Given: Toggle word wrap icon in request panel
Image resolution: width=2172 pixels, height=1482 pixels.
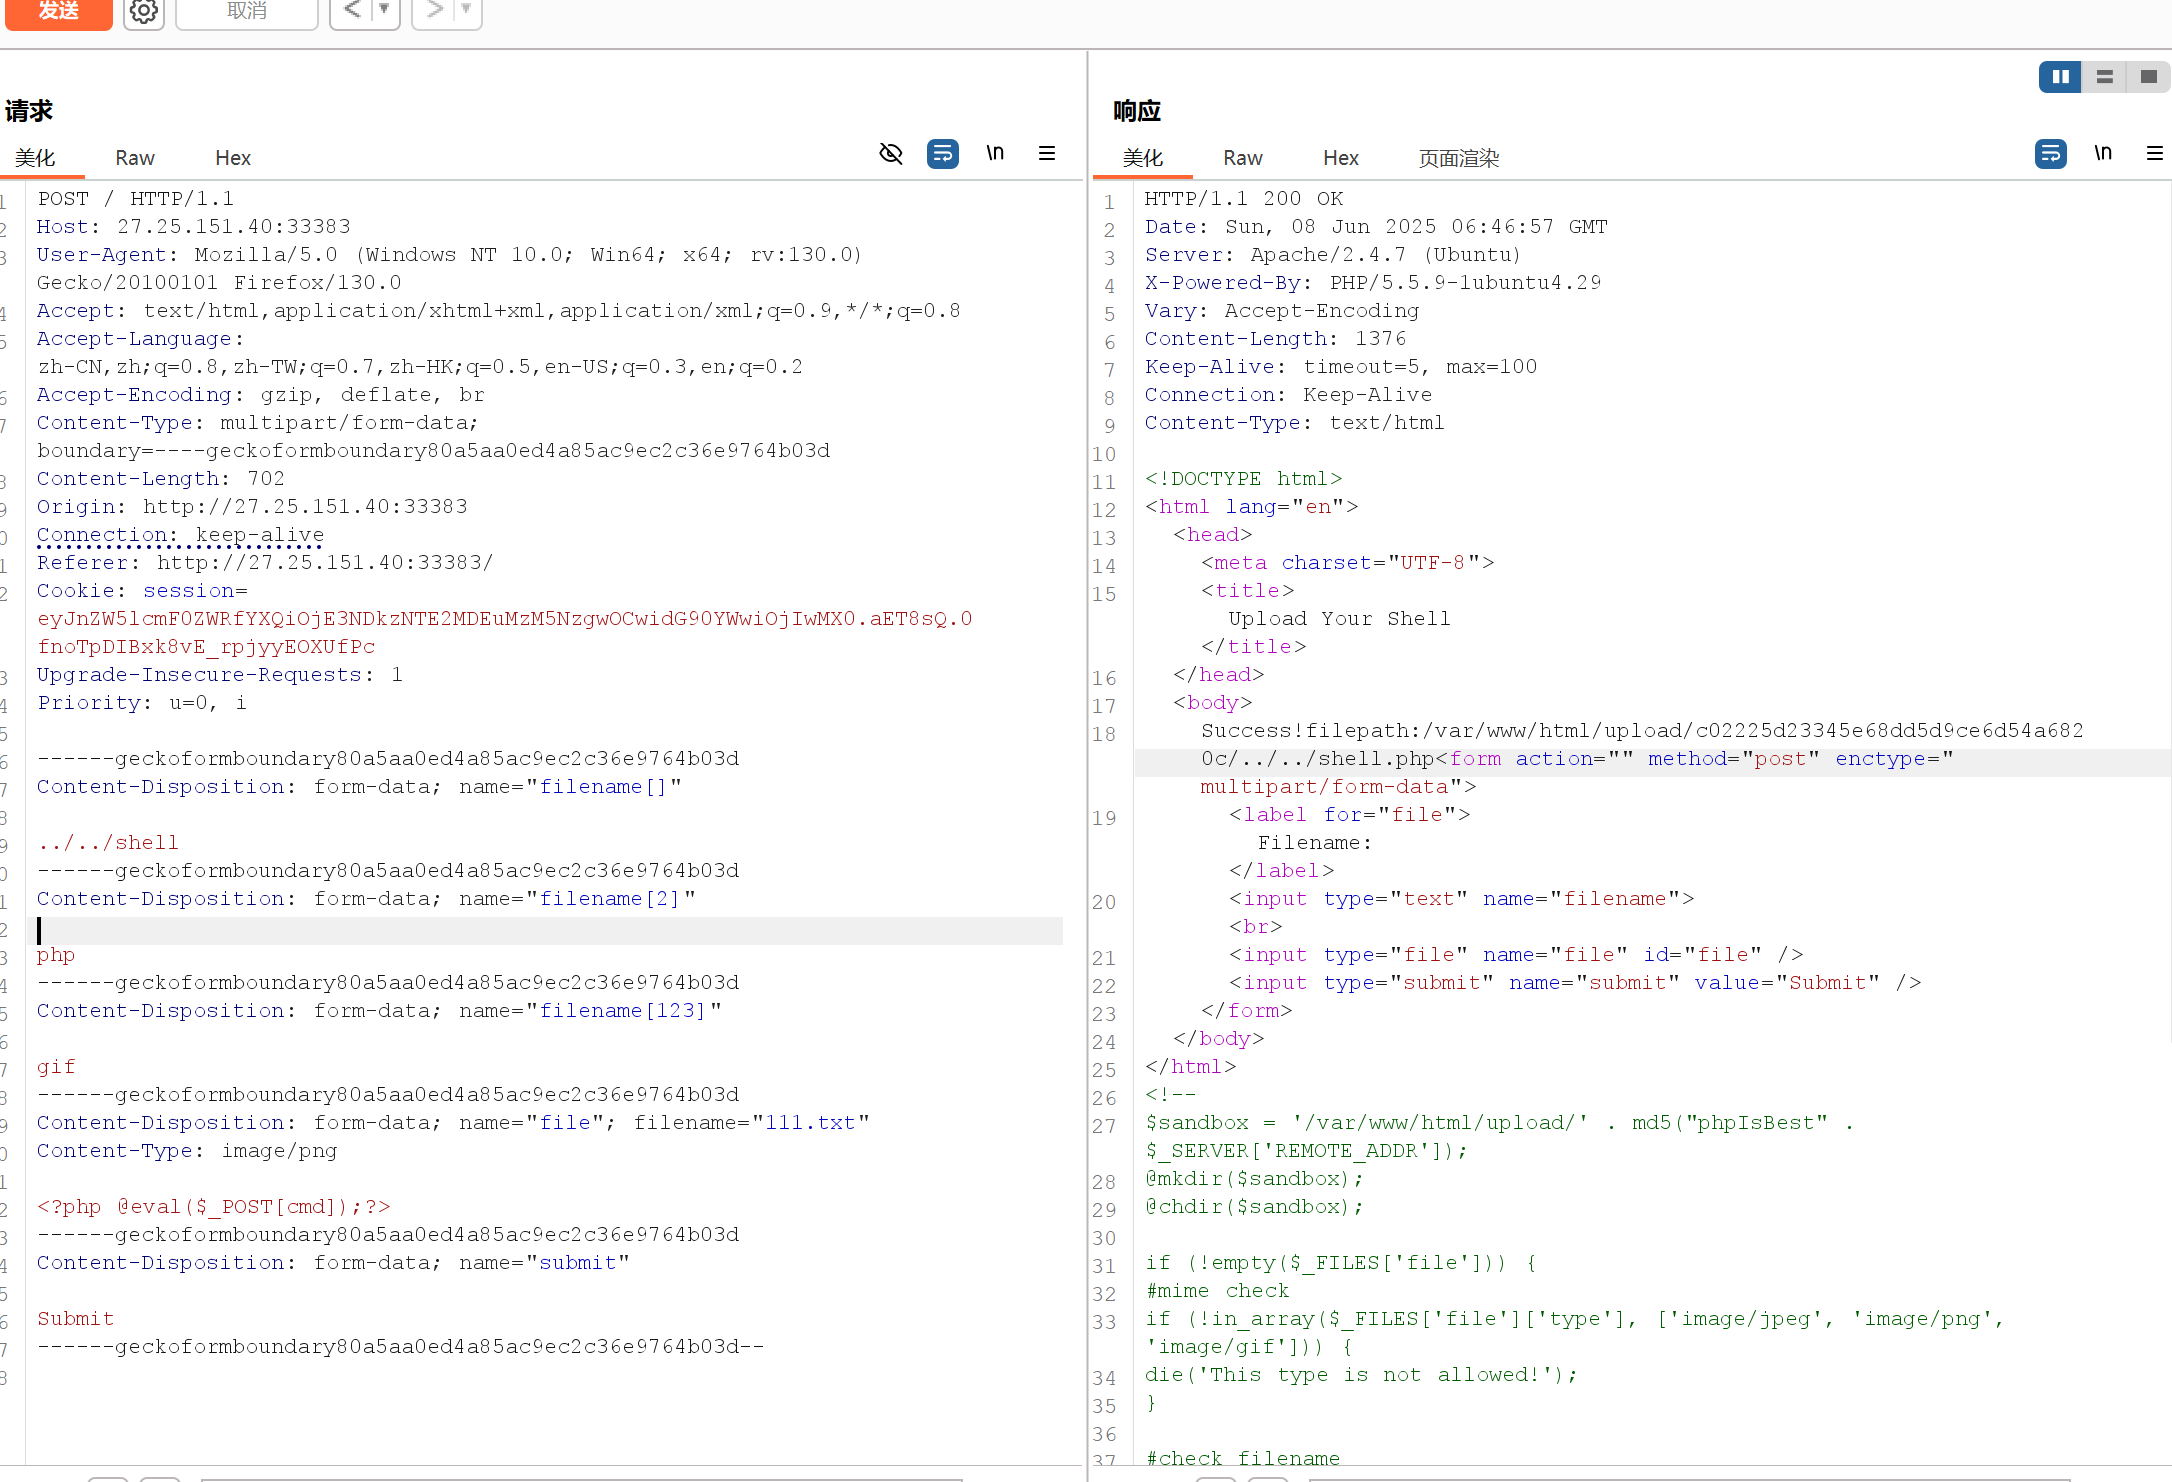Looking at the screenshot, I should click(x=943, y=153).
